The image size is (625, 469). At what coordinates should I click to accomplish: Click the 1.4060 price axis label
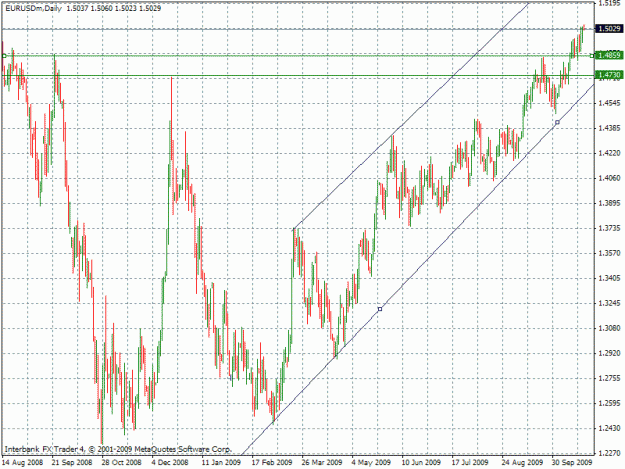pyautogui.click(x=609, y=178)
